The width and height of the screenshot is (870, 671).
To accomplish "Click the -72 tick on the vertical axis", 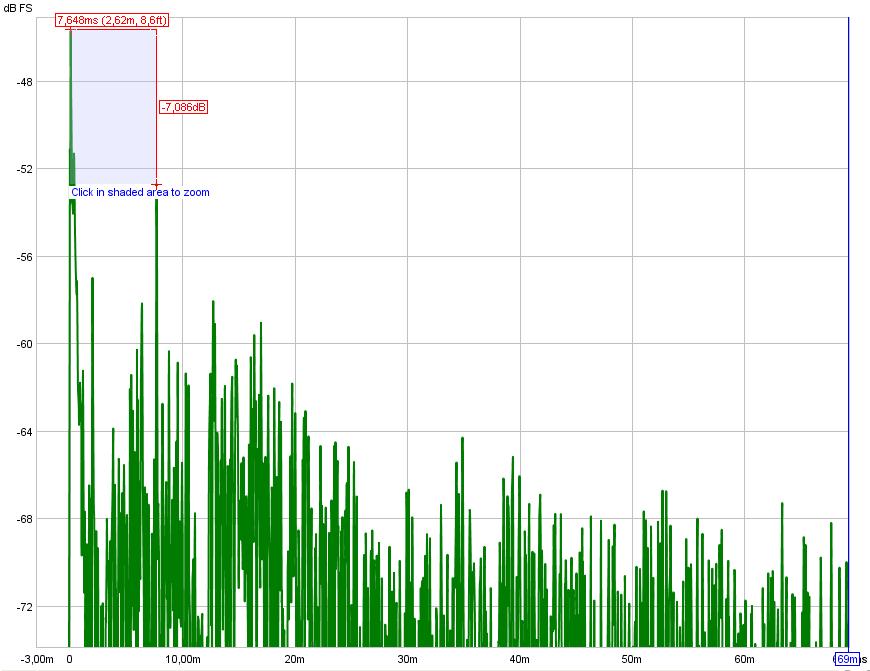I will click(25, 607).
